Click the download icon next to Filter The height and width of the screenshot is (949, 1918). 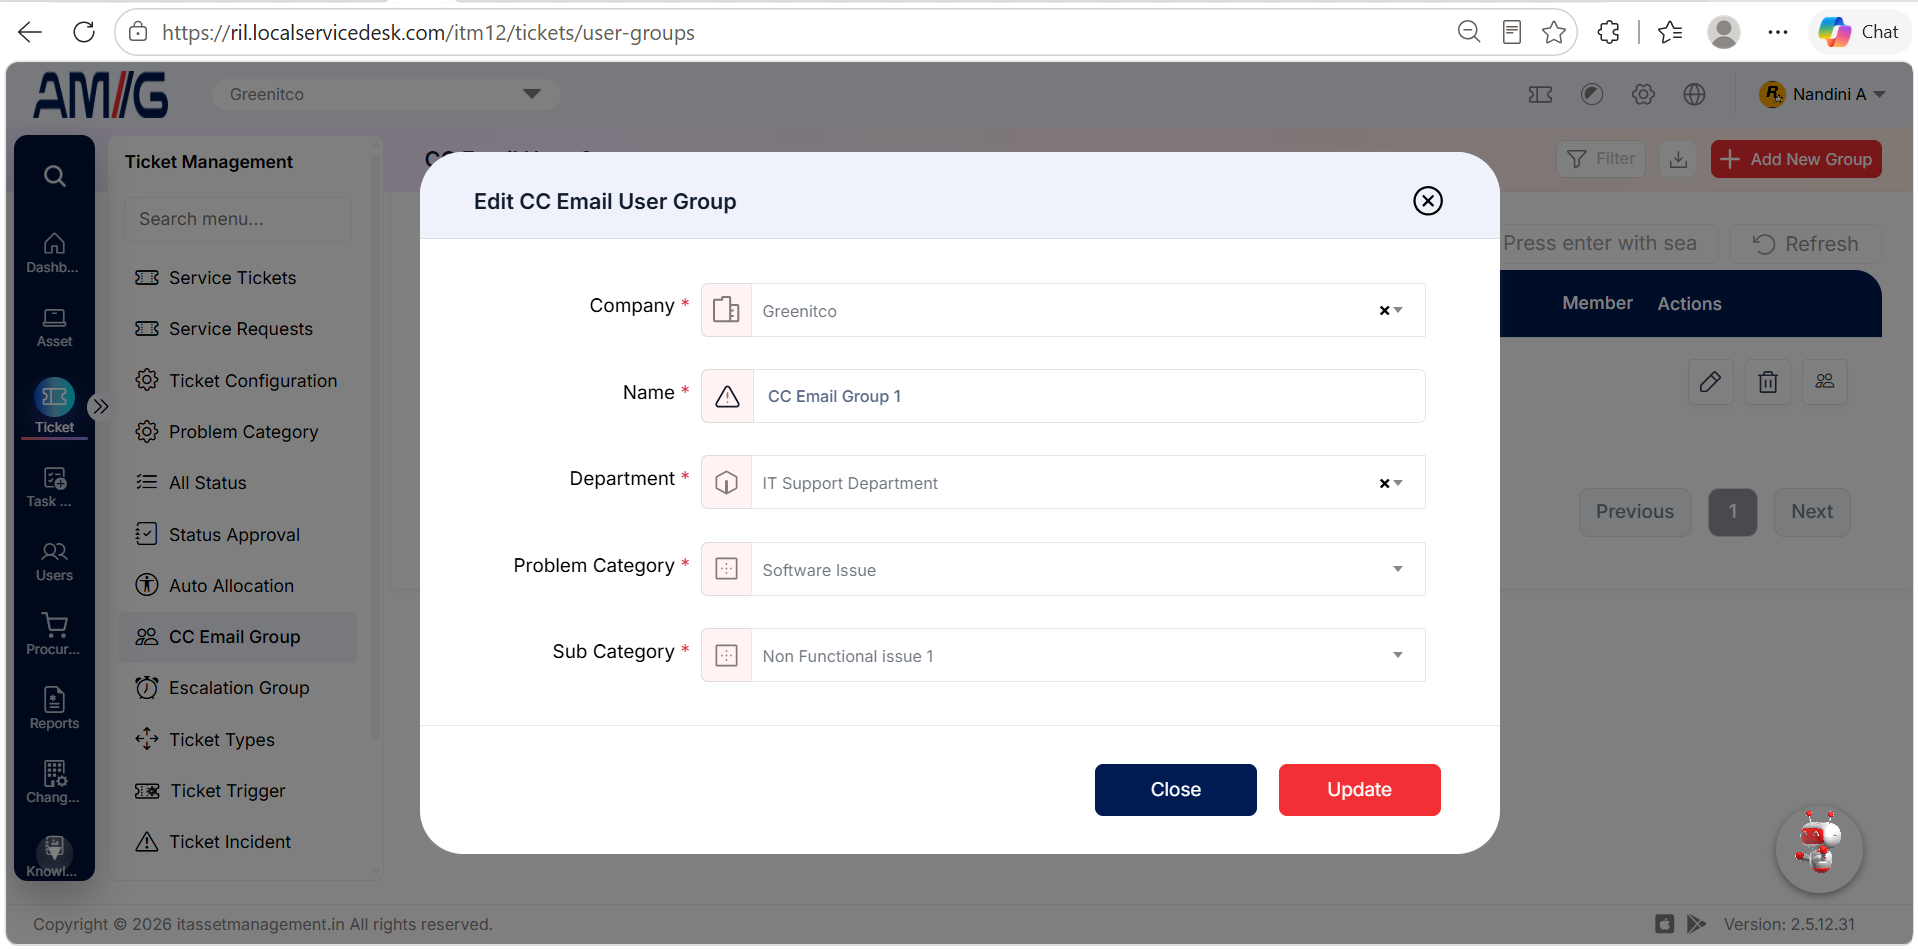(x=1678, y=159)
